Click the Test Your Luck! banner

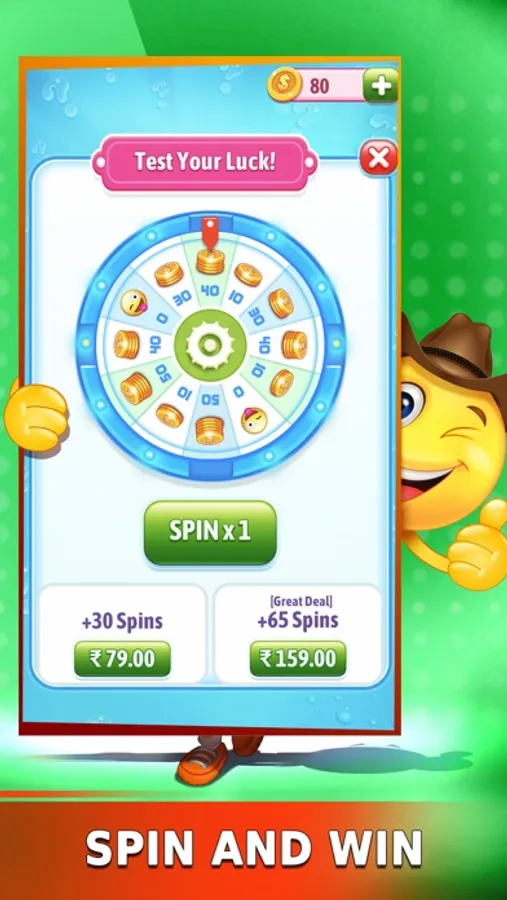[205, 162]
